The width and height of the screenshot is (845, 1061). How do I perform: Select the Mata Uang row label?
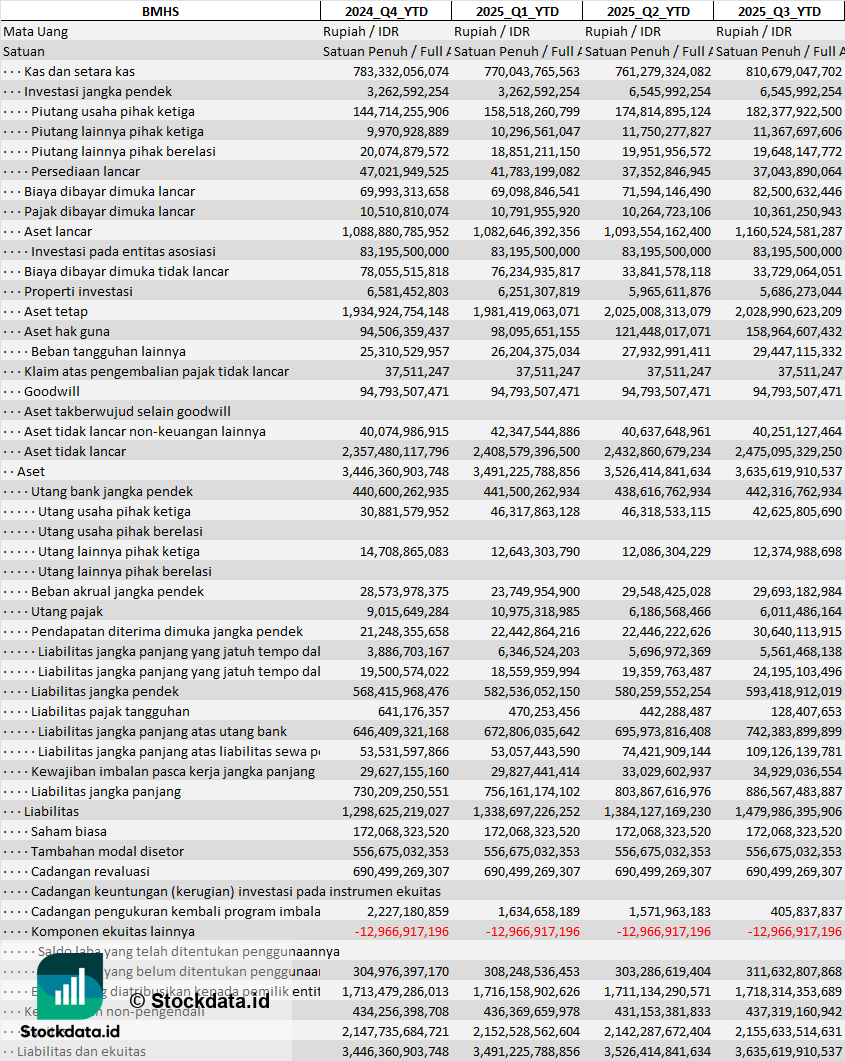coord(36,31)
